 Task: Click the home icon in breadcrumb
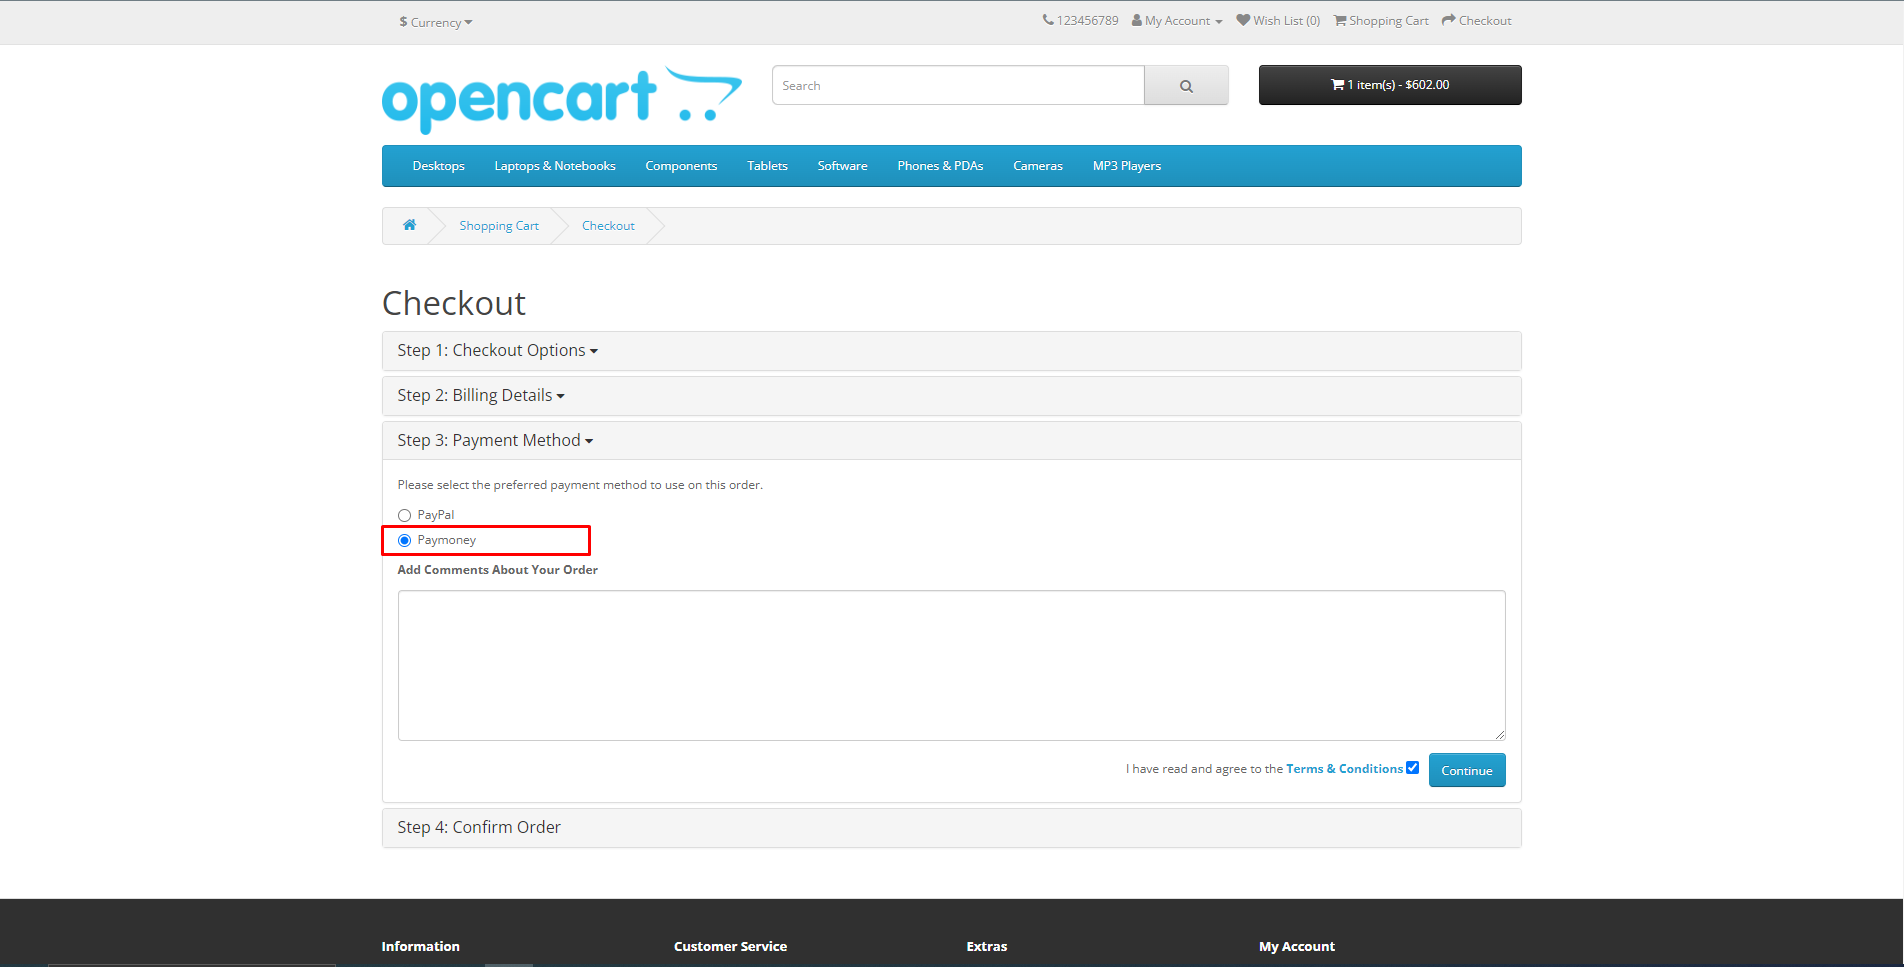(x=409, y=225)
